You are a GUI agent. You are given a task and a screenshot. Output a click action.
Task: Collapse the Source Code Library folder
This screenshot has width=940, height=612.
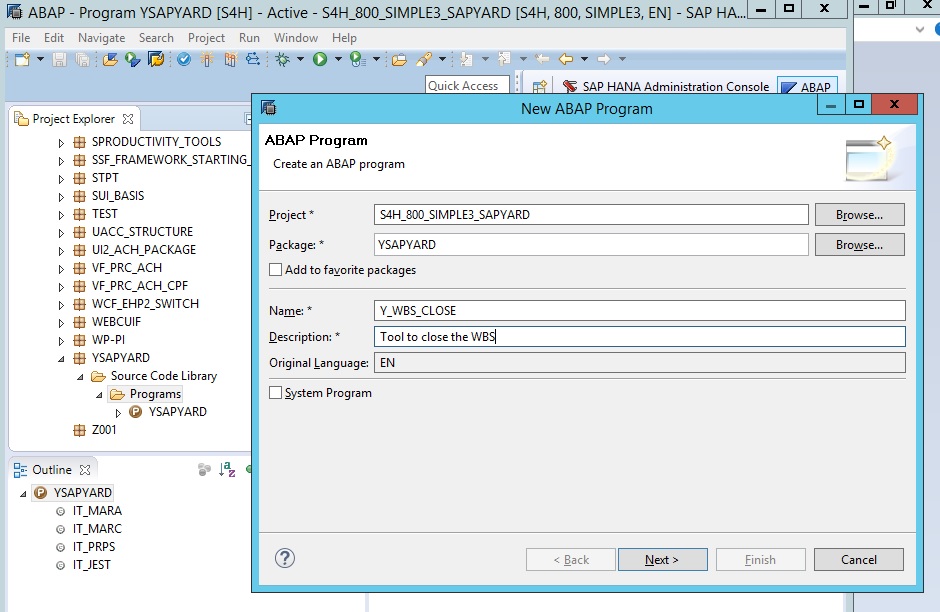click(80, 376)
